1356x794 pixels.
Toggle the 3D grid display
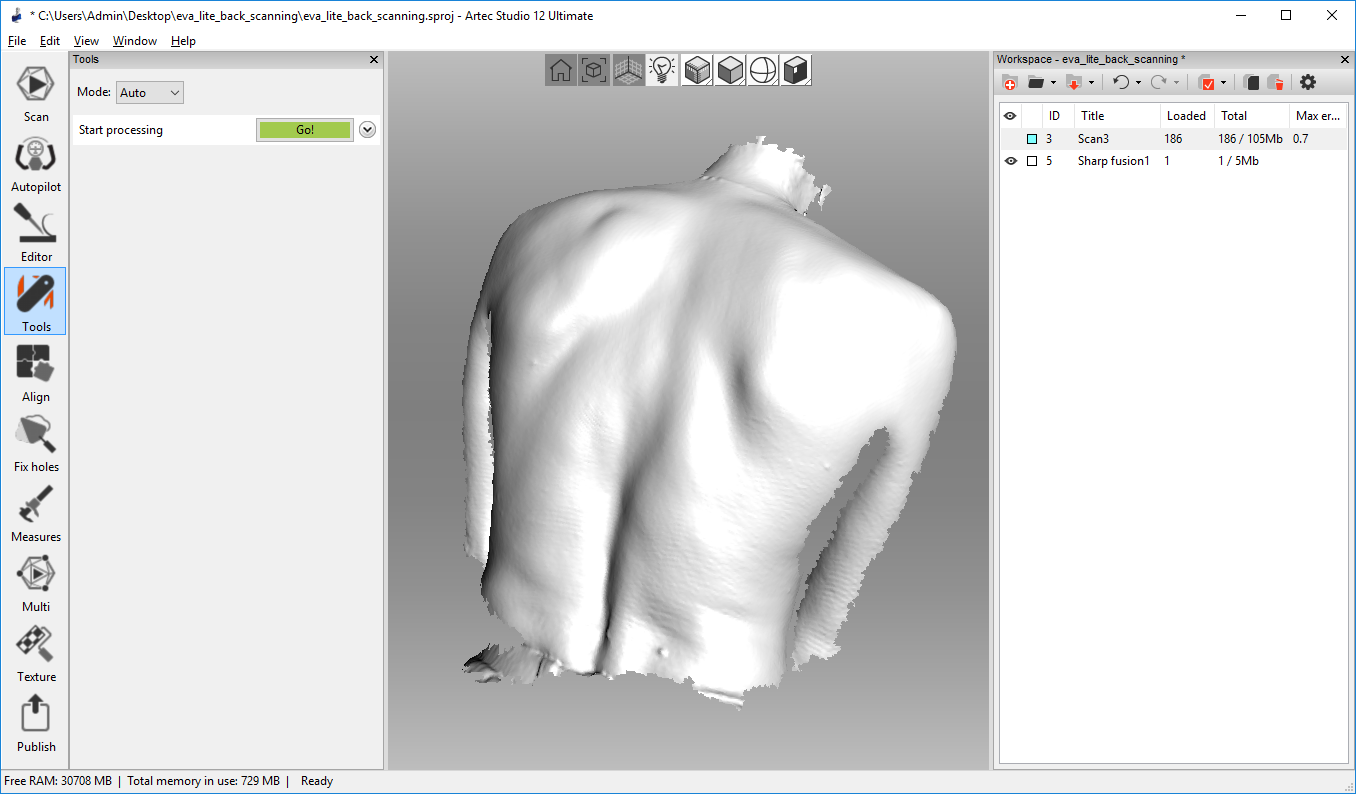pyautogui.click(x=628, y=70)
